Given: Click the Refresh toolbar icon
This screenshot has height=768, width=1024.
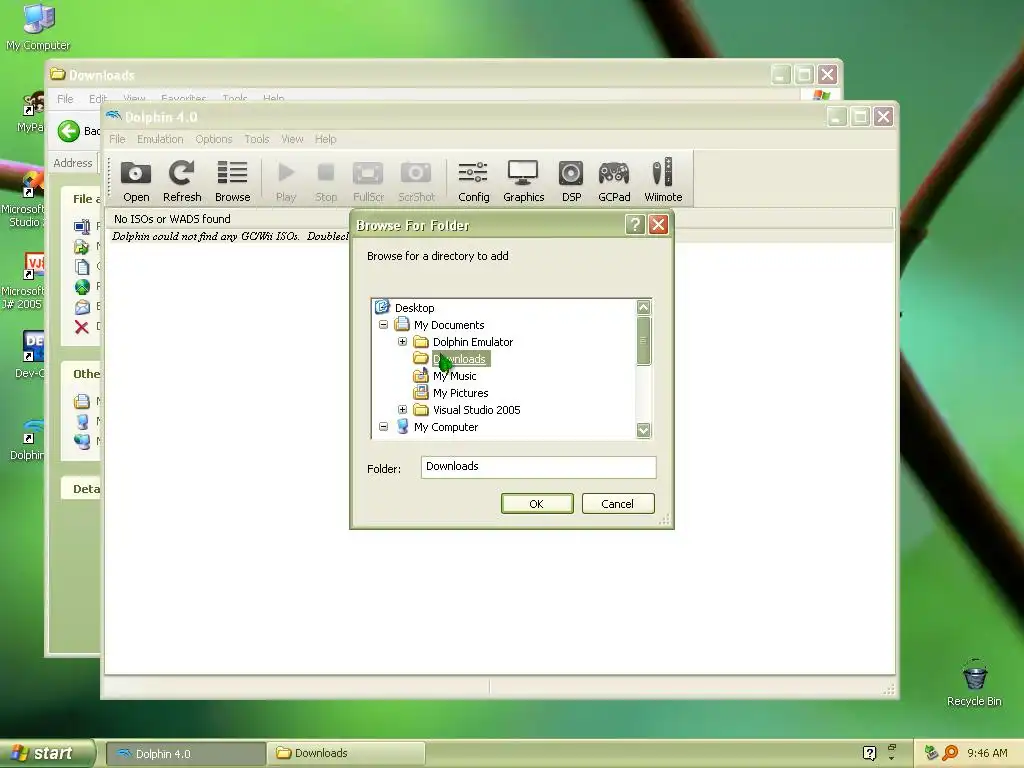Looking at the screenshot, I should 182,181.
